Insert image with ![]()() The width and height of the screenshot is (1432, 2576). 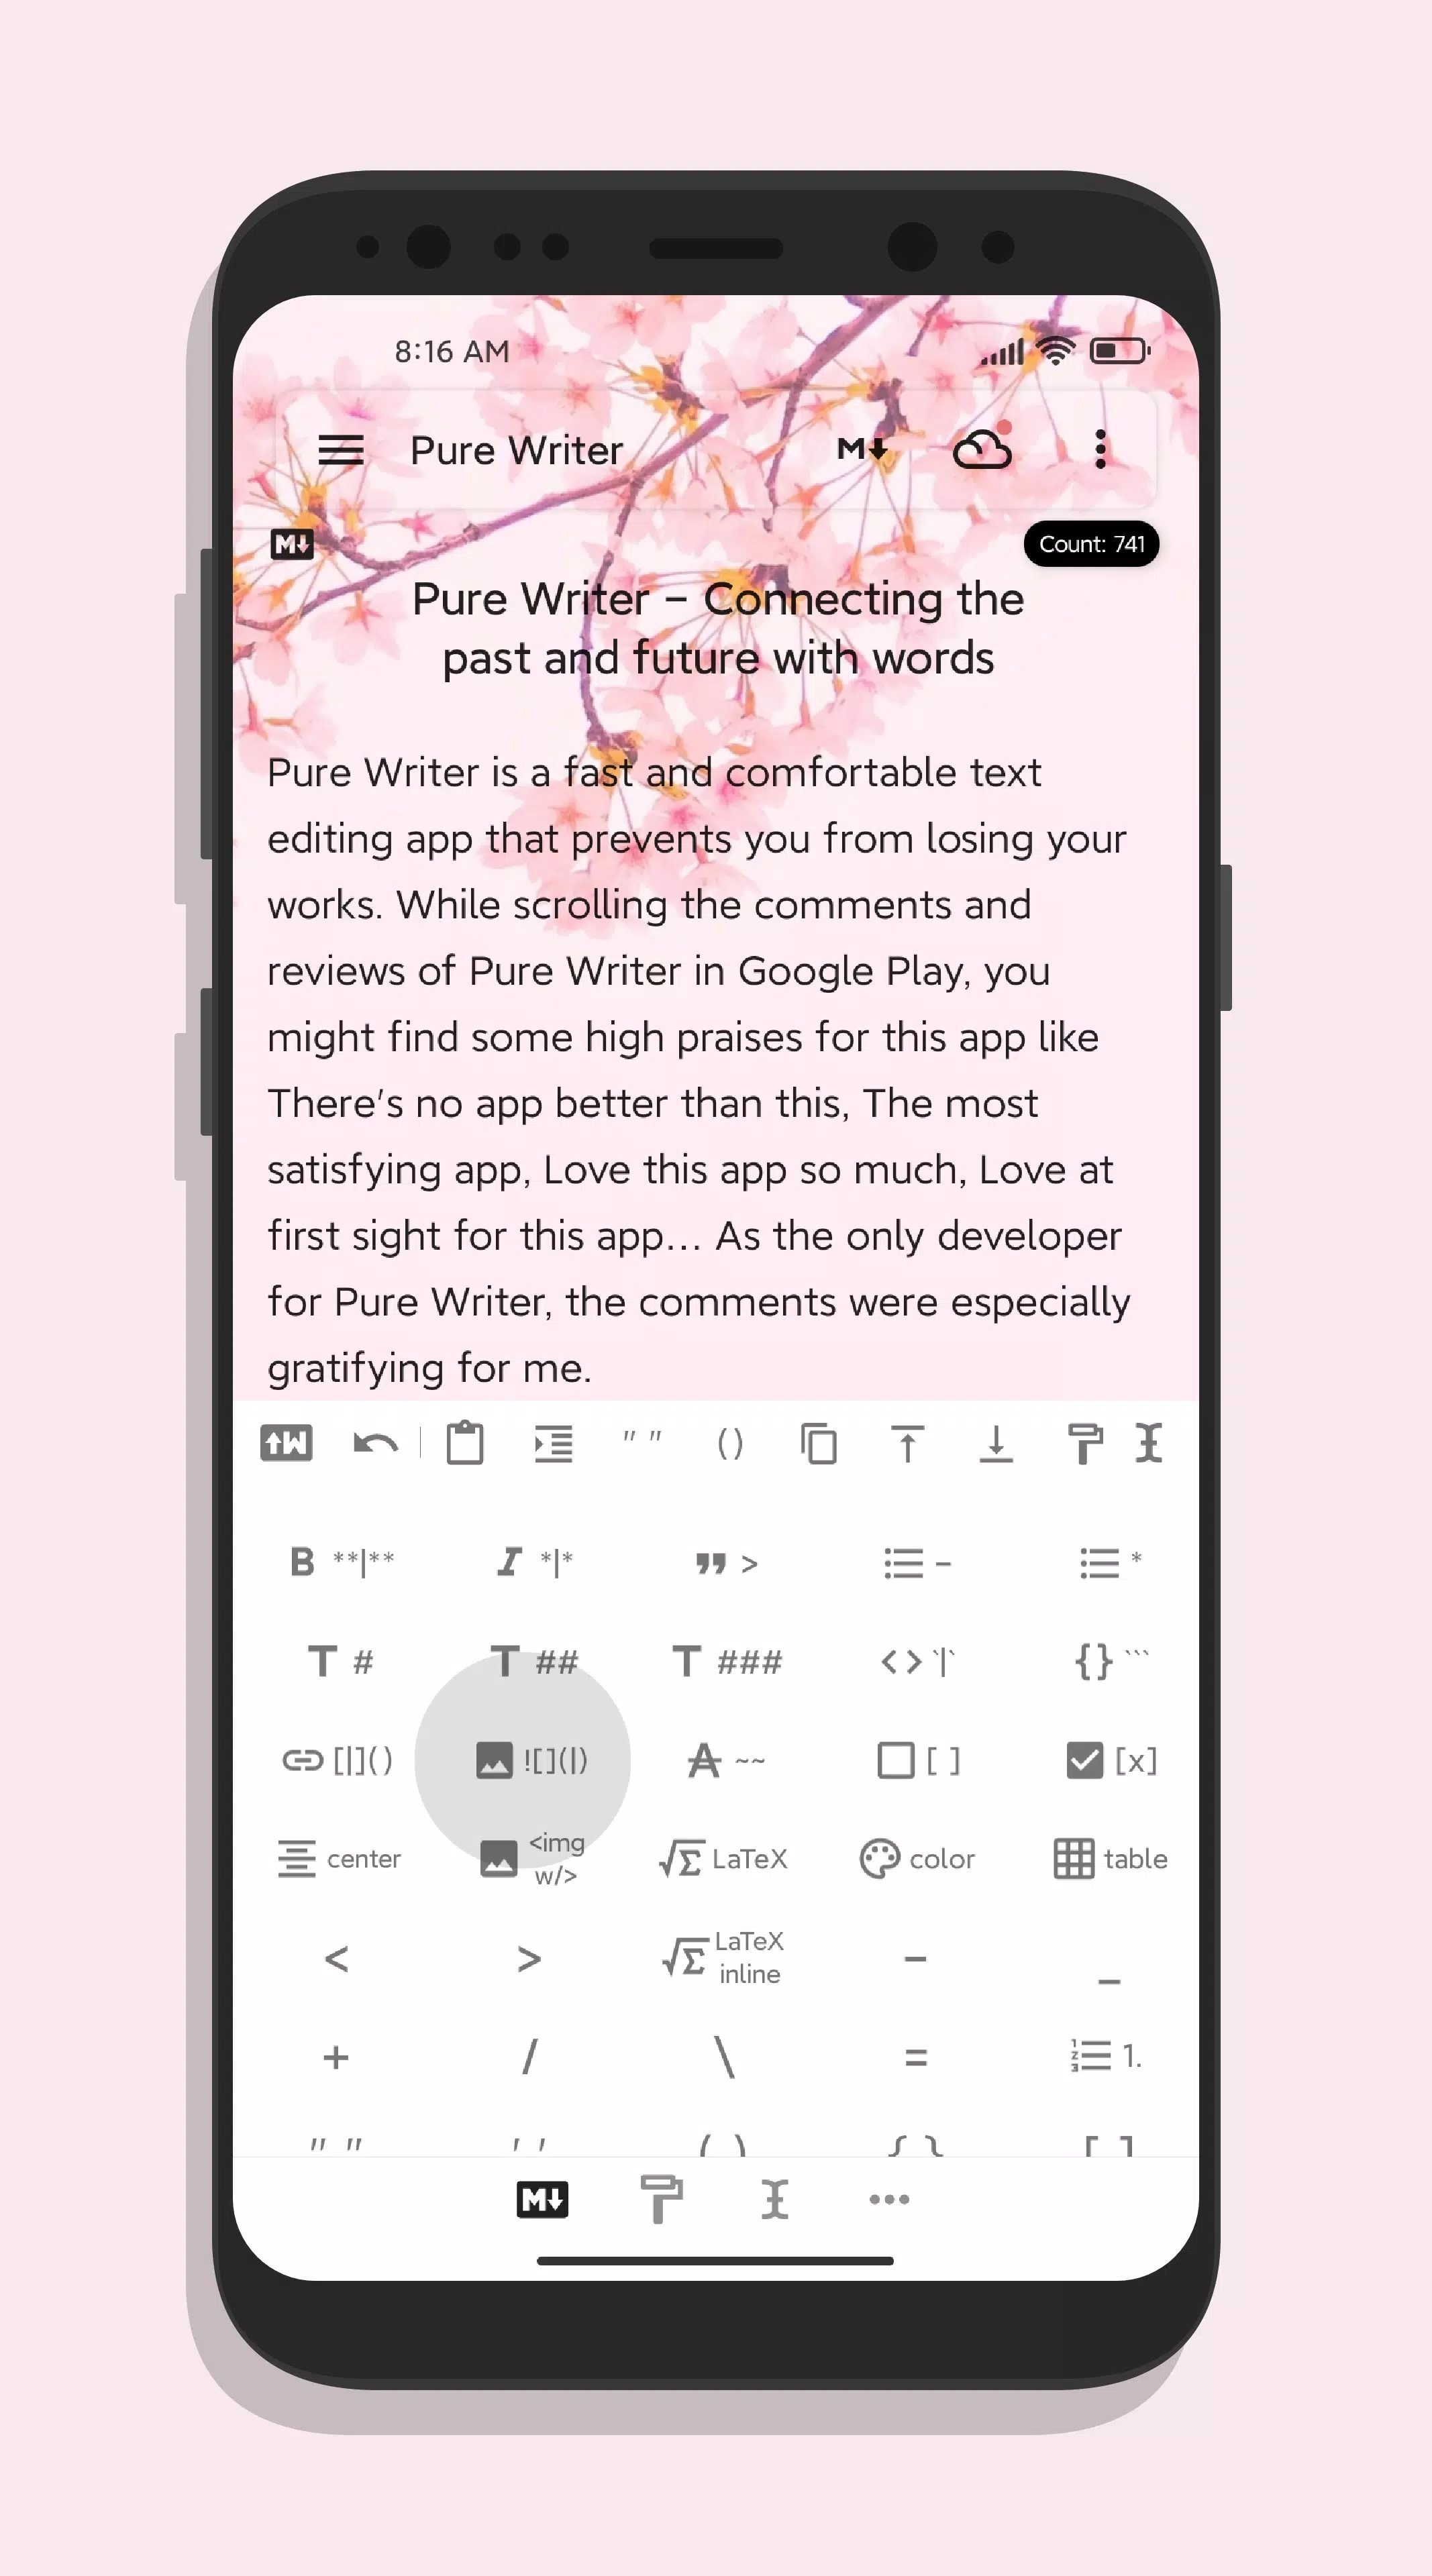point(524,1758)
